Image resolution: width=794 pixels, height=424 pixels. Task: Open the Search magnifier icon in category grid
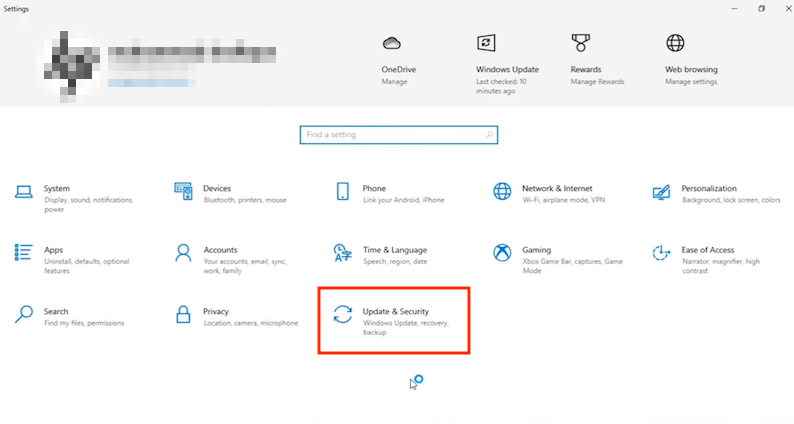coord(24,314)
